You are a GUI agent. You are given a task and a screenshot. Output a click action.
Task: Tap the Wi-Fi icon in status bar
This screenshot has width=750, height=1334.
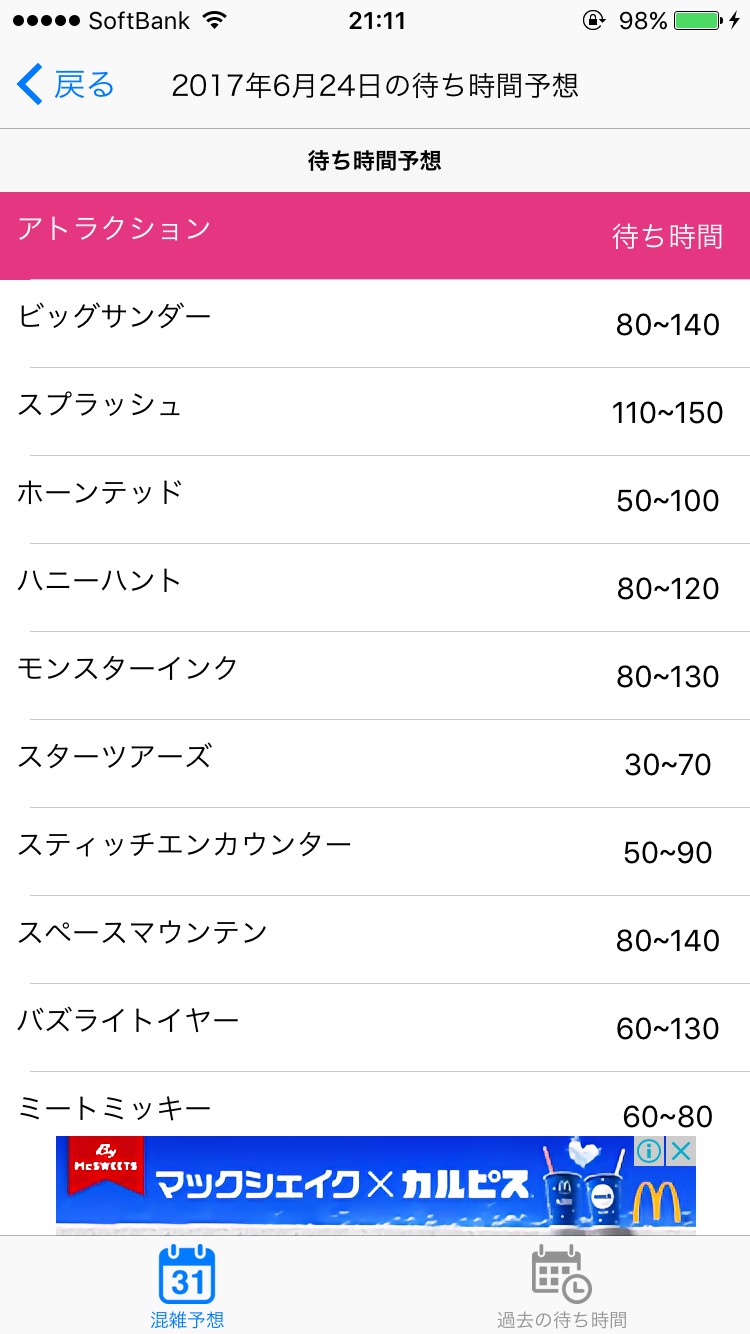213,21
